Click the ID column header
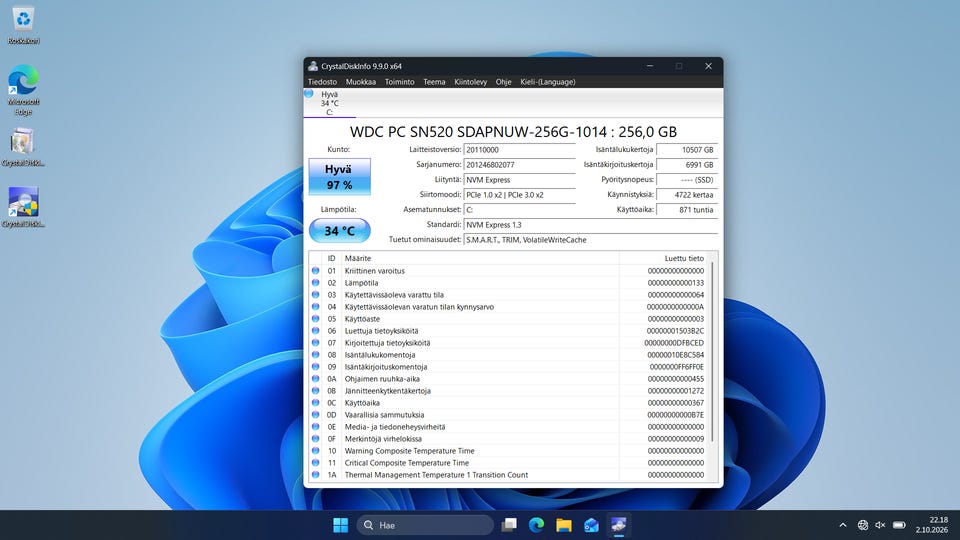The width and height of the screenshot is (960, 540). (x=331, y=258)
